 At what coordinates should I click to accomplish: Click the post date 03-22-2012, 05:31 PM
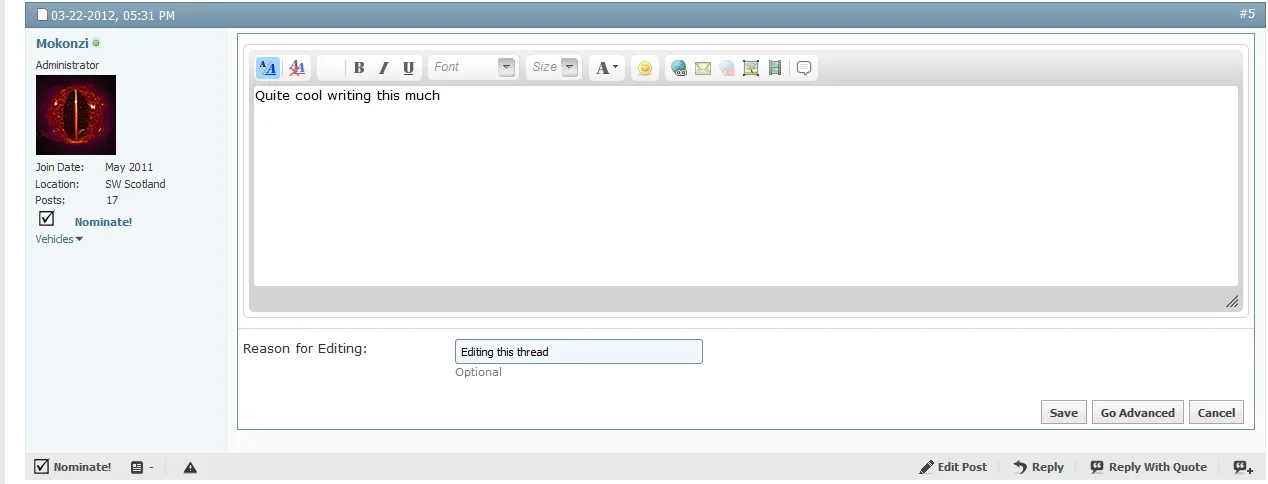pos(113,16)
